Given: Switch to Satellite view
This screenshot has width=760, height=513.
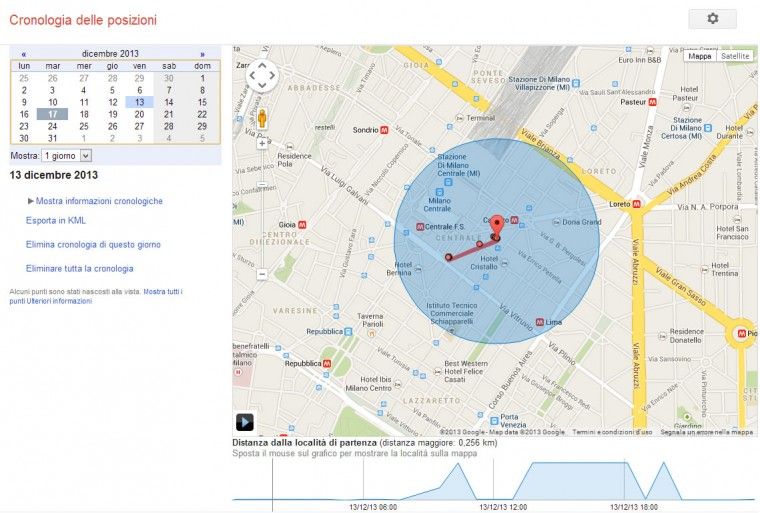Looking at the screenshot, I should pyautogui.click(x=735, y=56).
